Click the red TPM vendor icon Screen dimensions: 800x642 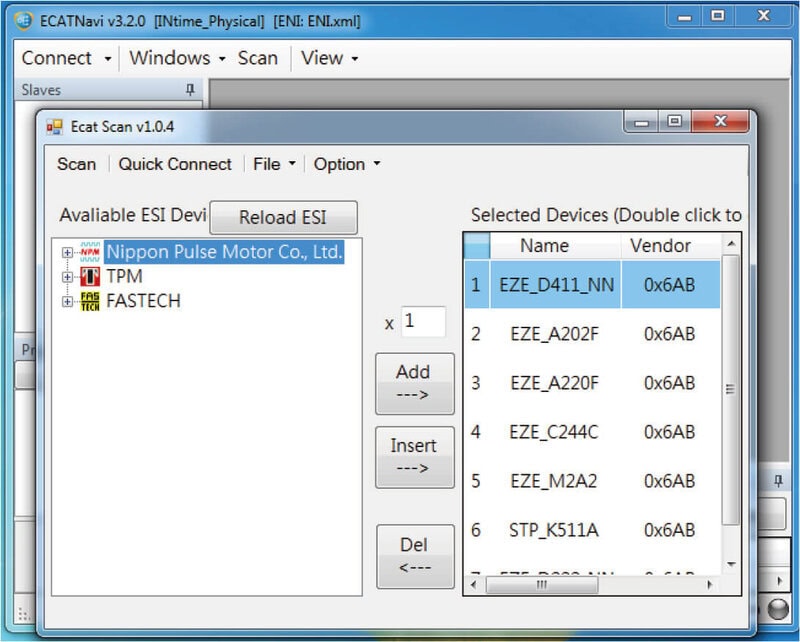90,277
